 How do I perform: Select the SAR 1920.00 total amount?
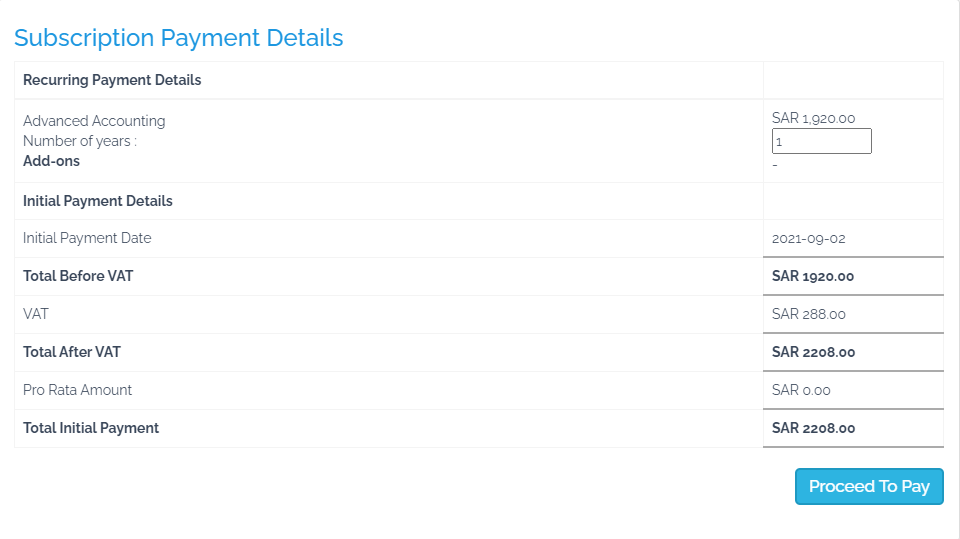[x=813, y=277]
